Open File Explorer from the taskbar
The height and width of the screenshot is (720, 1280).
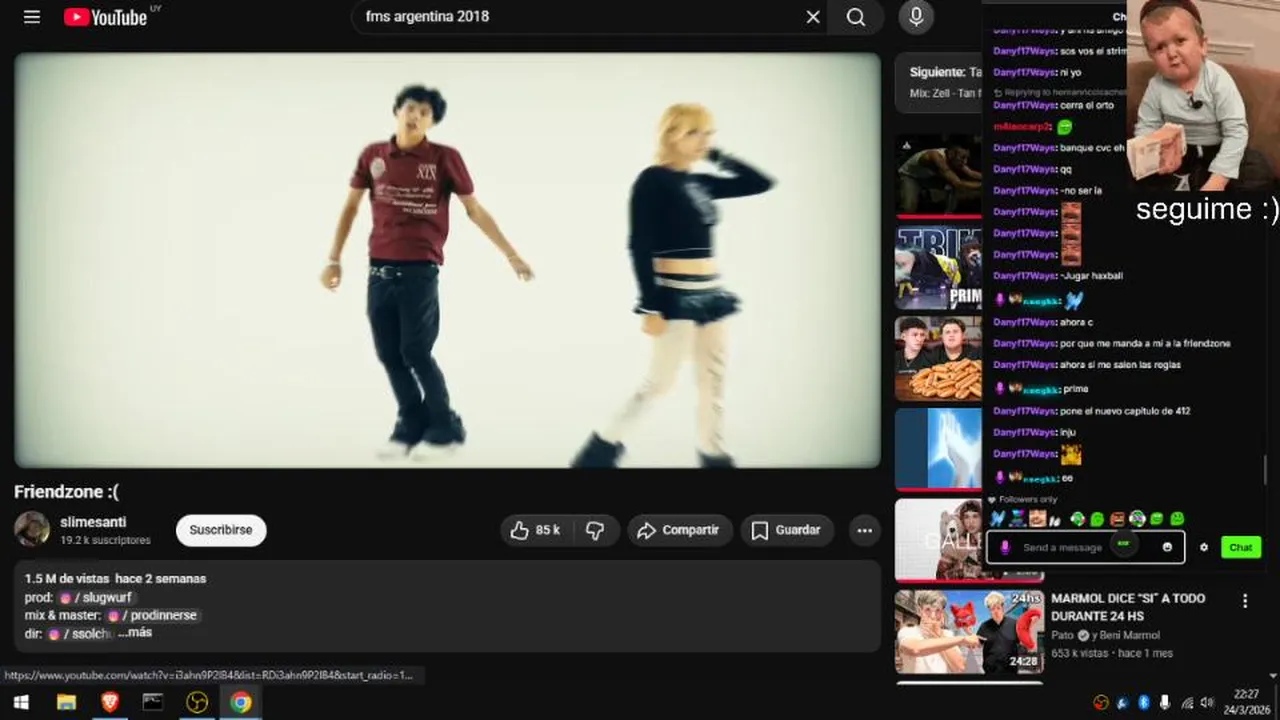click(x=66, y=702)
